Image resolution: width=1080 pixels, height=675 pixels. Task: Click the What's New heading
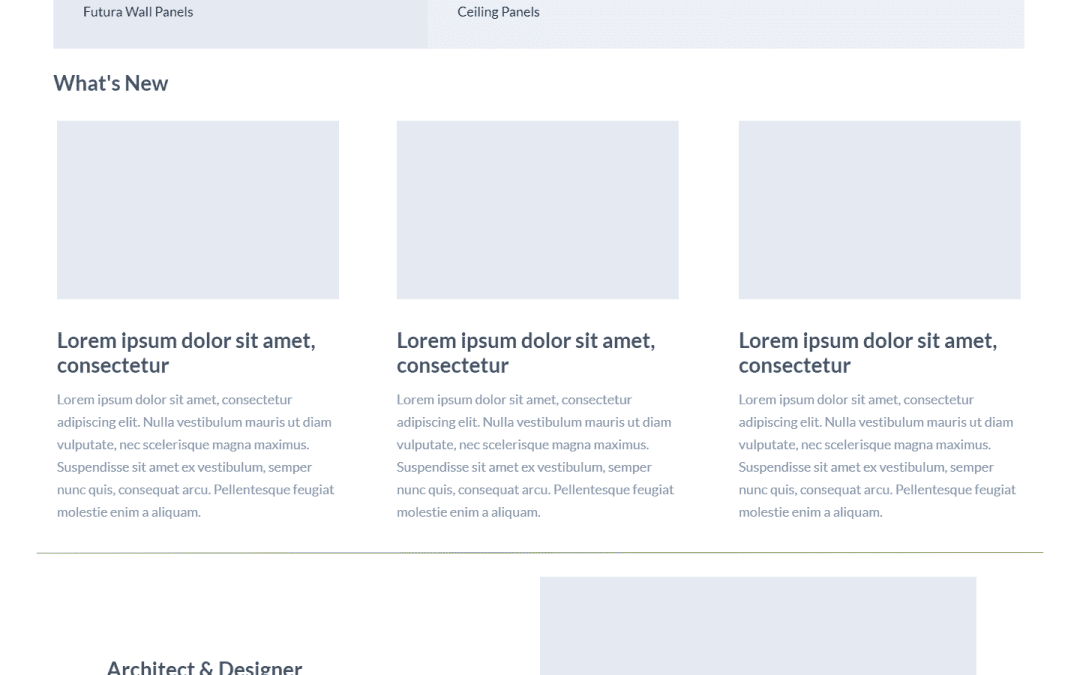point(111,83)
